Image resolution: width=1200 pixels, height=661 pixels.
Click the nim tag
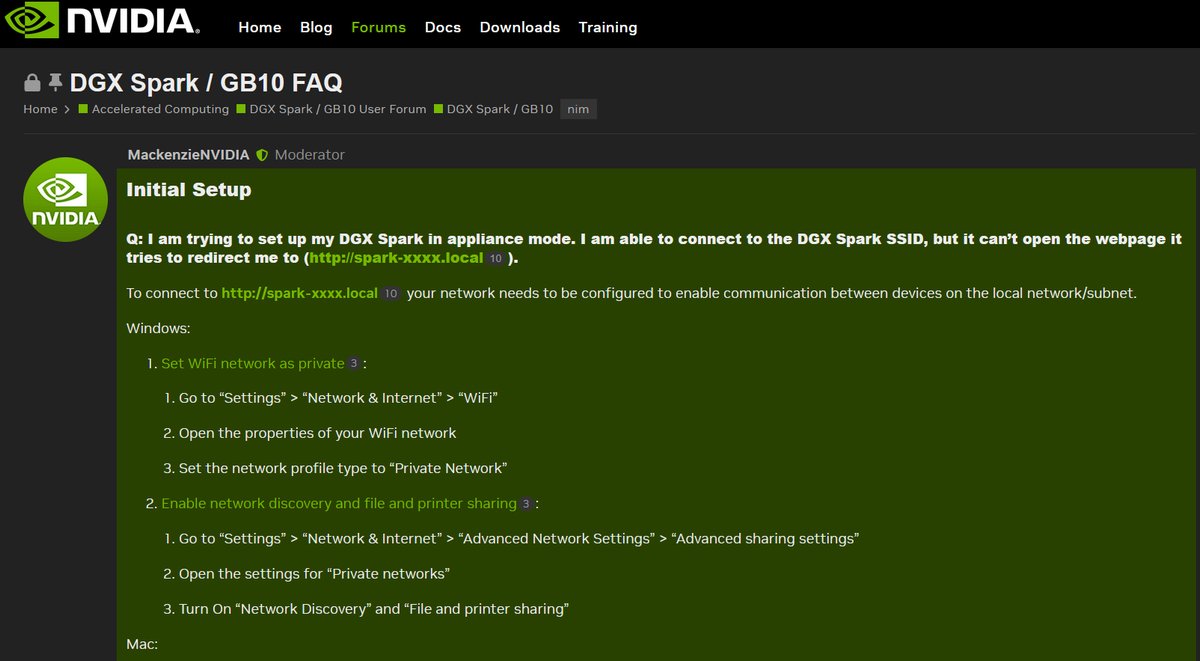578,109
